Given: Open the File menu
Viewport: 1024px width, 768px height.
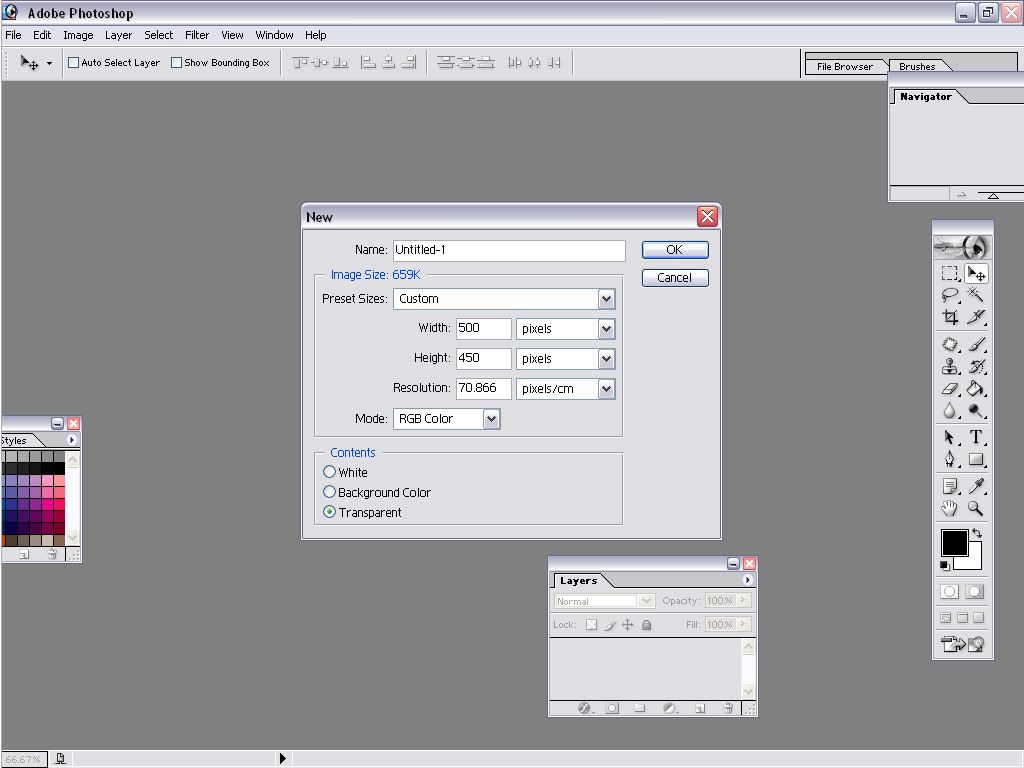Looking at the screenshot, I should (x=13, y=35).
